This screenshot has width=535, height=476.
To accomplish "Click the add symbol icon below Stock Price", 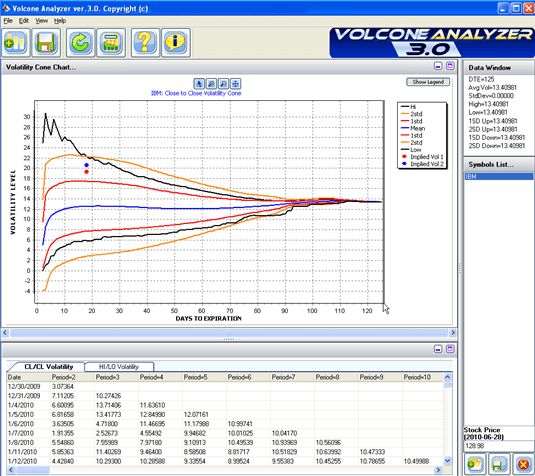I will 475,464.
